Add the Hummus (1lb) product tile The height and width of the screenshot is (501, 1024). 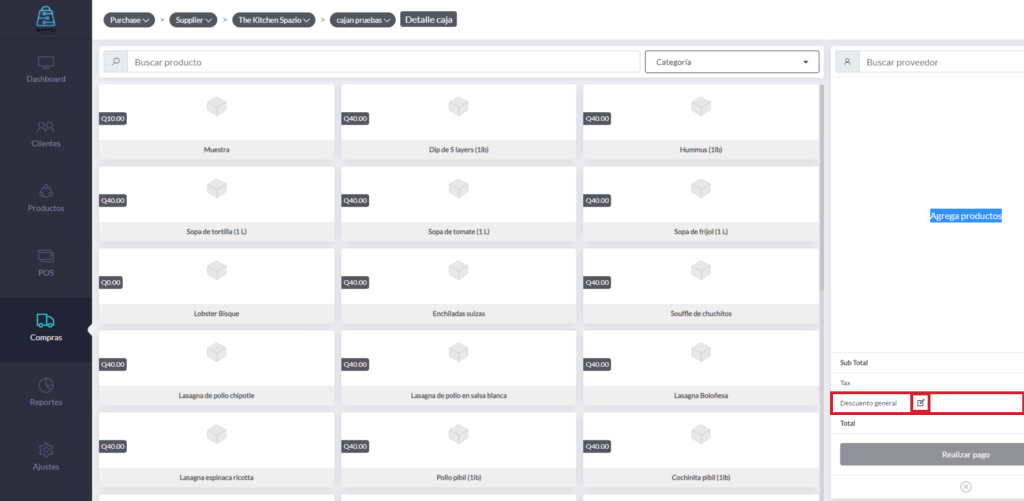[700, 121]
